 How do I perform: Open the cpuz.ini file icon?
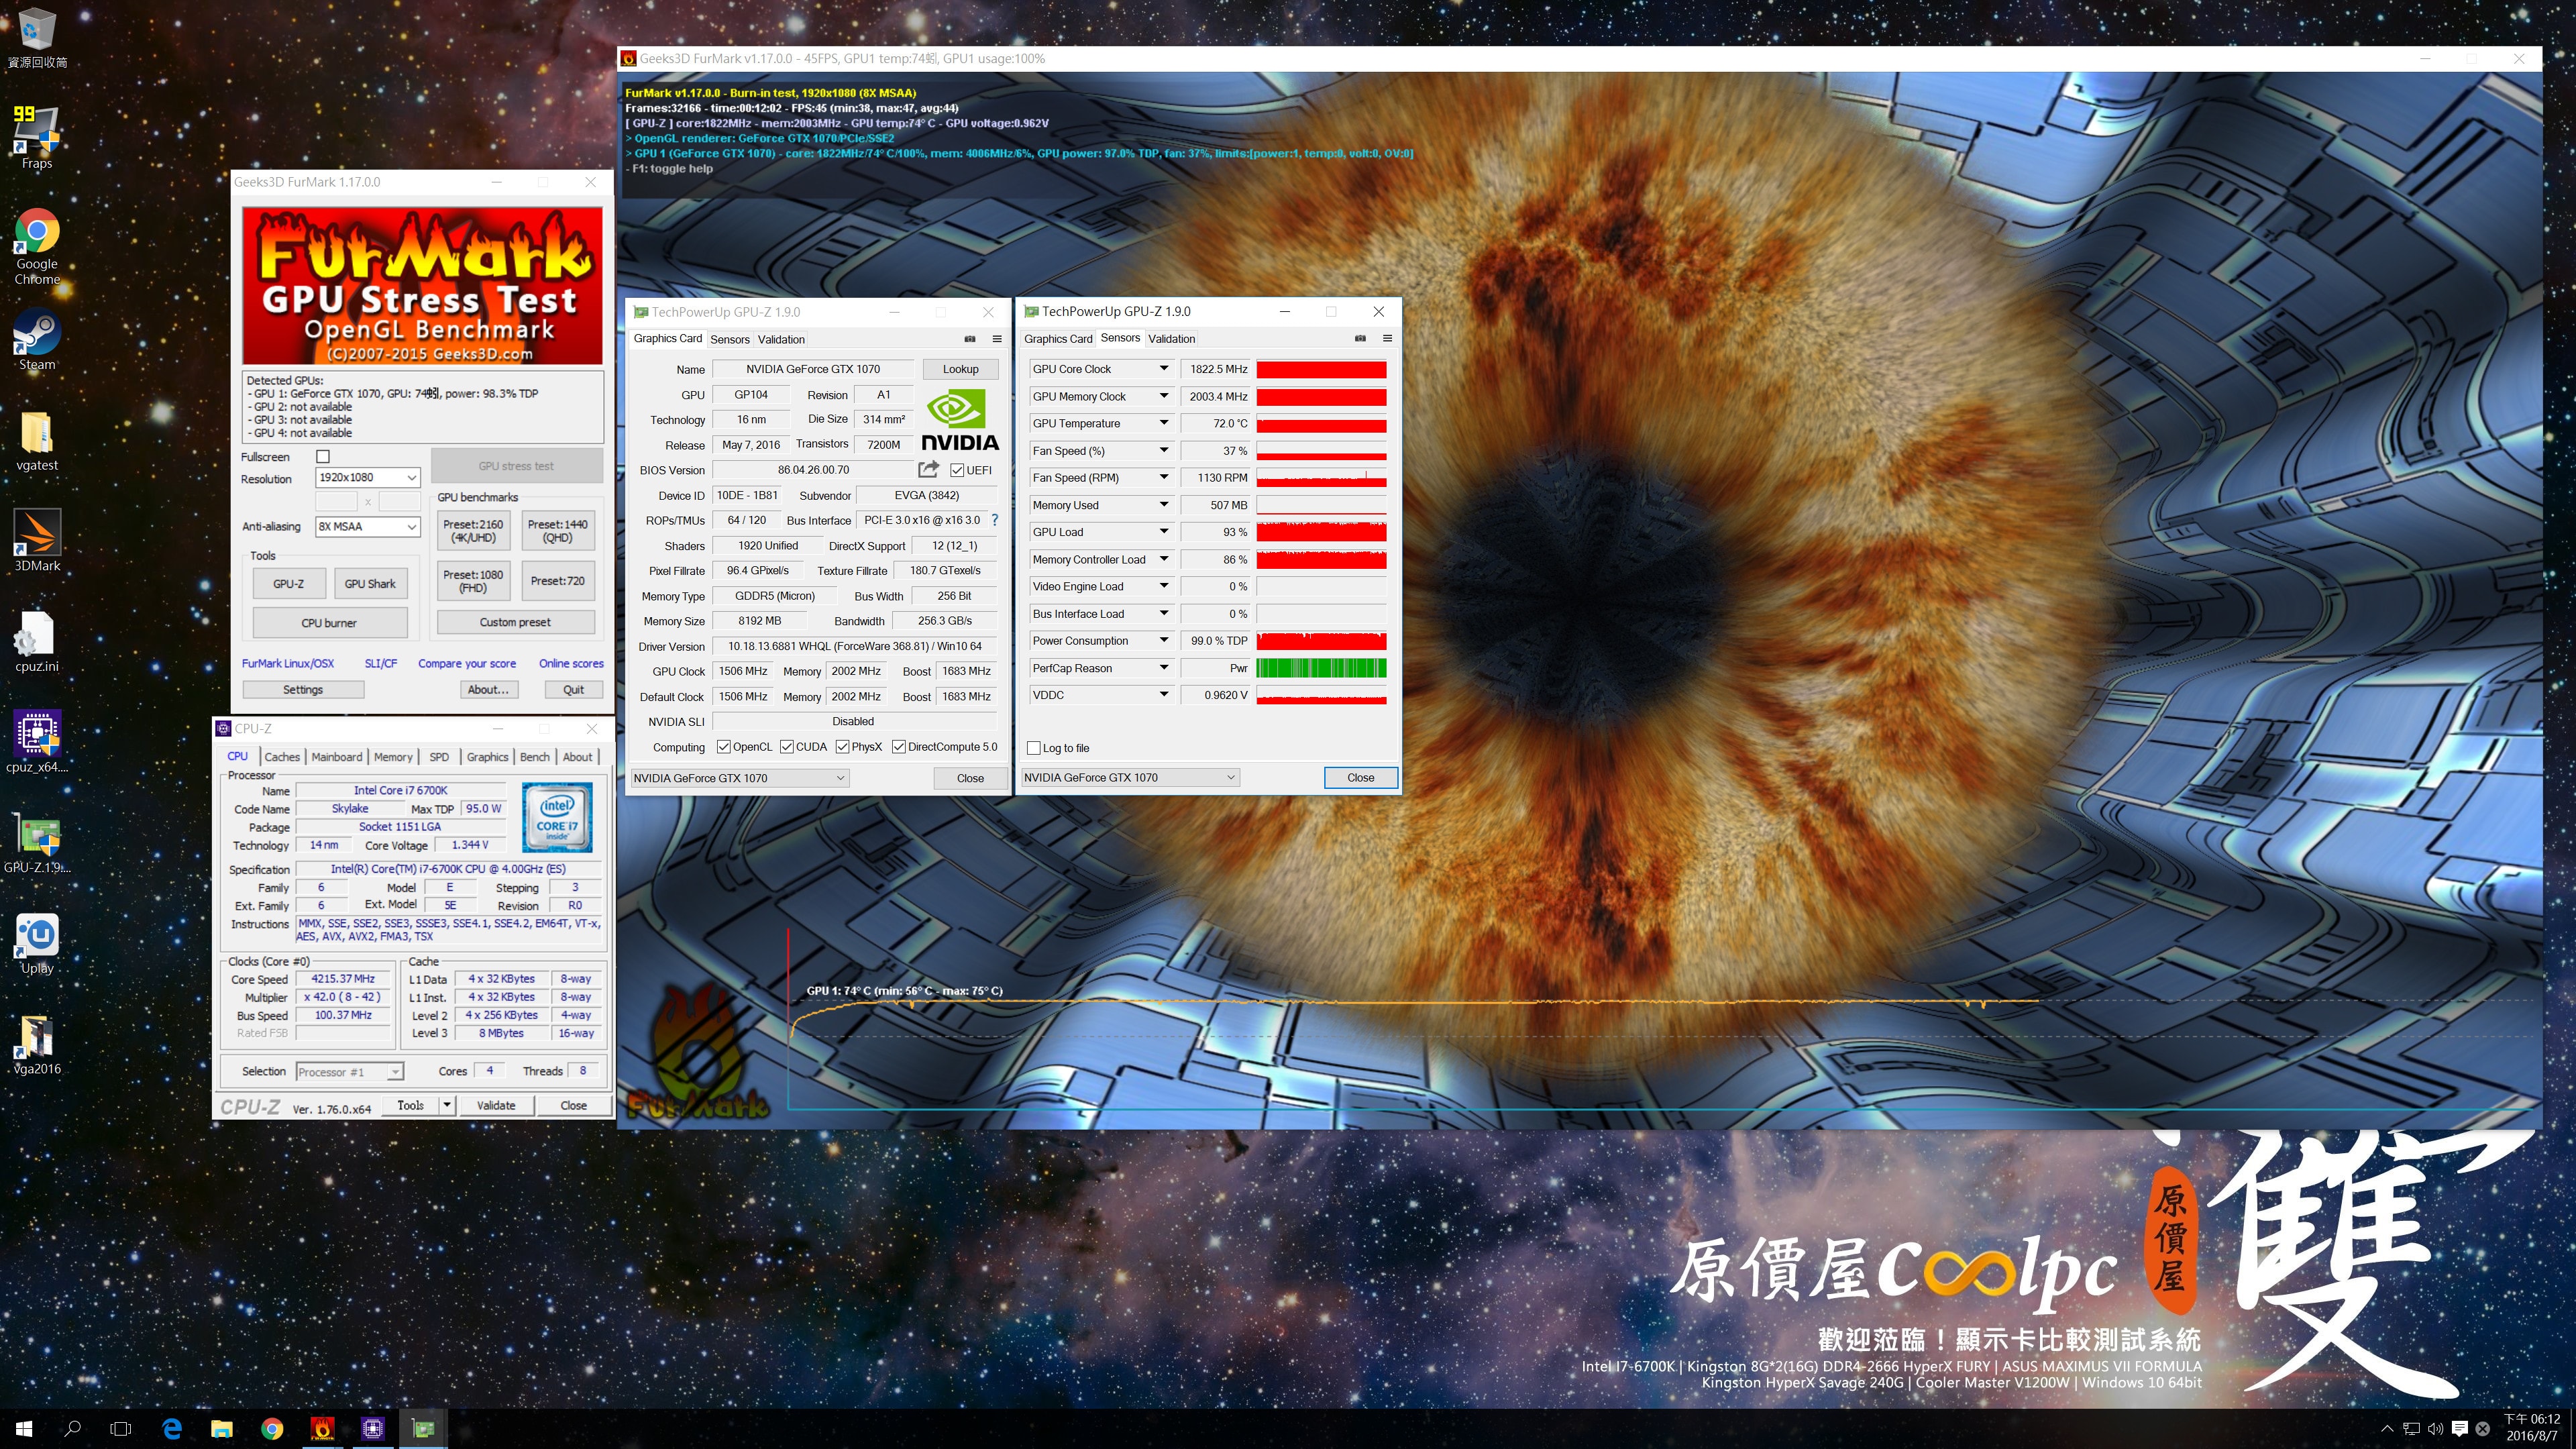[x=37, y=641]
